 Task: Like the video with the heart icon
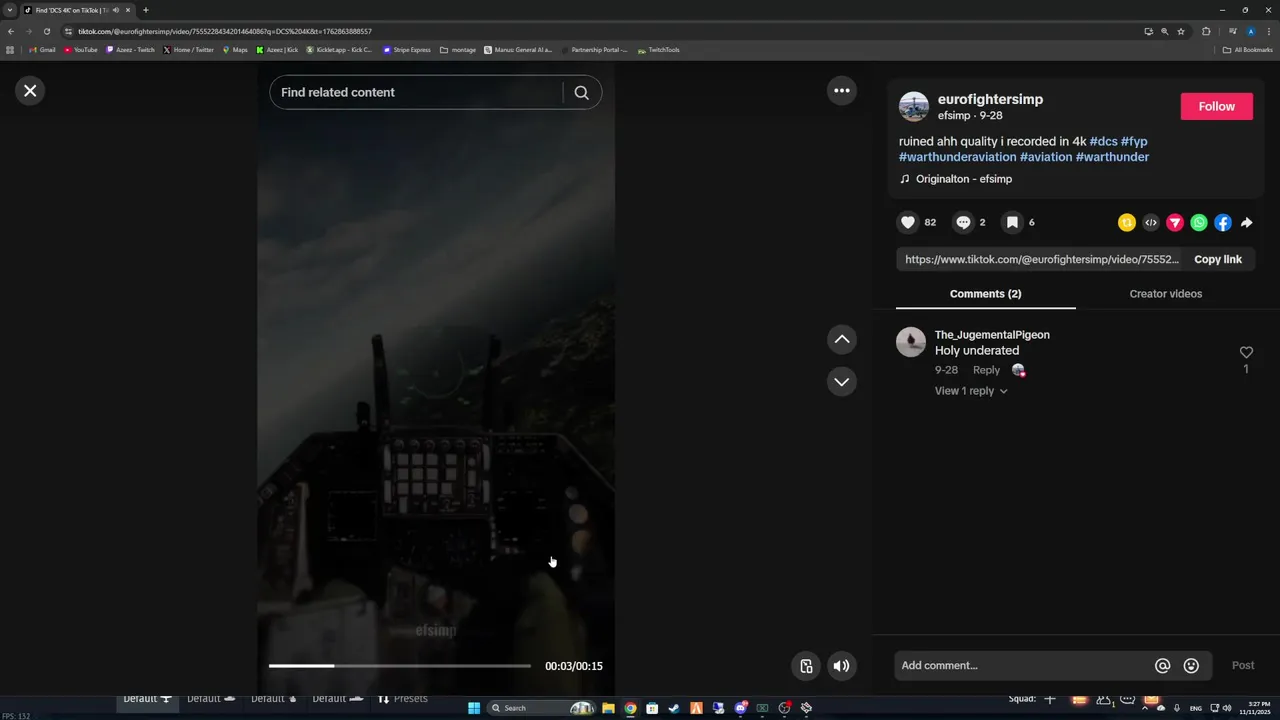click(x=908, y=223)
